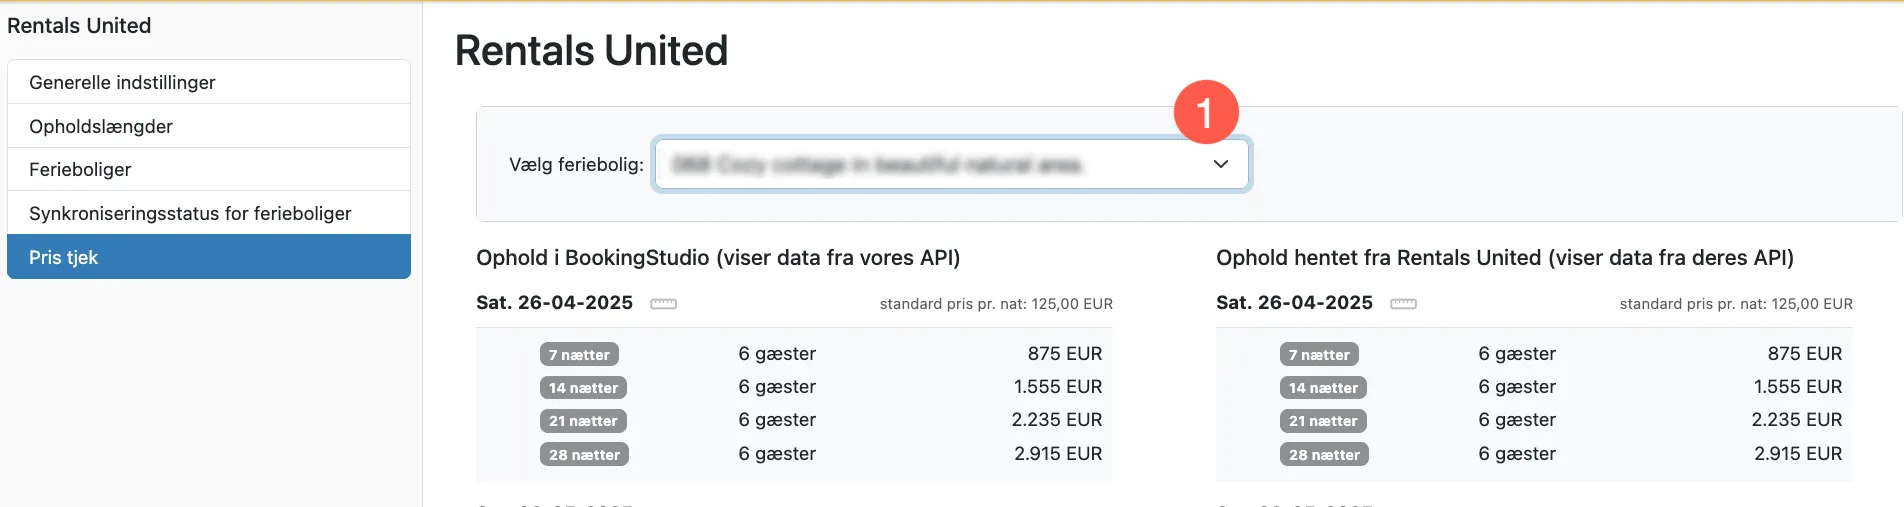The width and height of the screenshot is (1904, 507).
Task: Click the 7 nætter badge under Rentals United data
Action: [x=1319, y=355]
